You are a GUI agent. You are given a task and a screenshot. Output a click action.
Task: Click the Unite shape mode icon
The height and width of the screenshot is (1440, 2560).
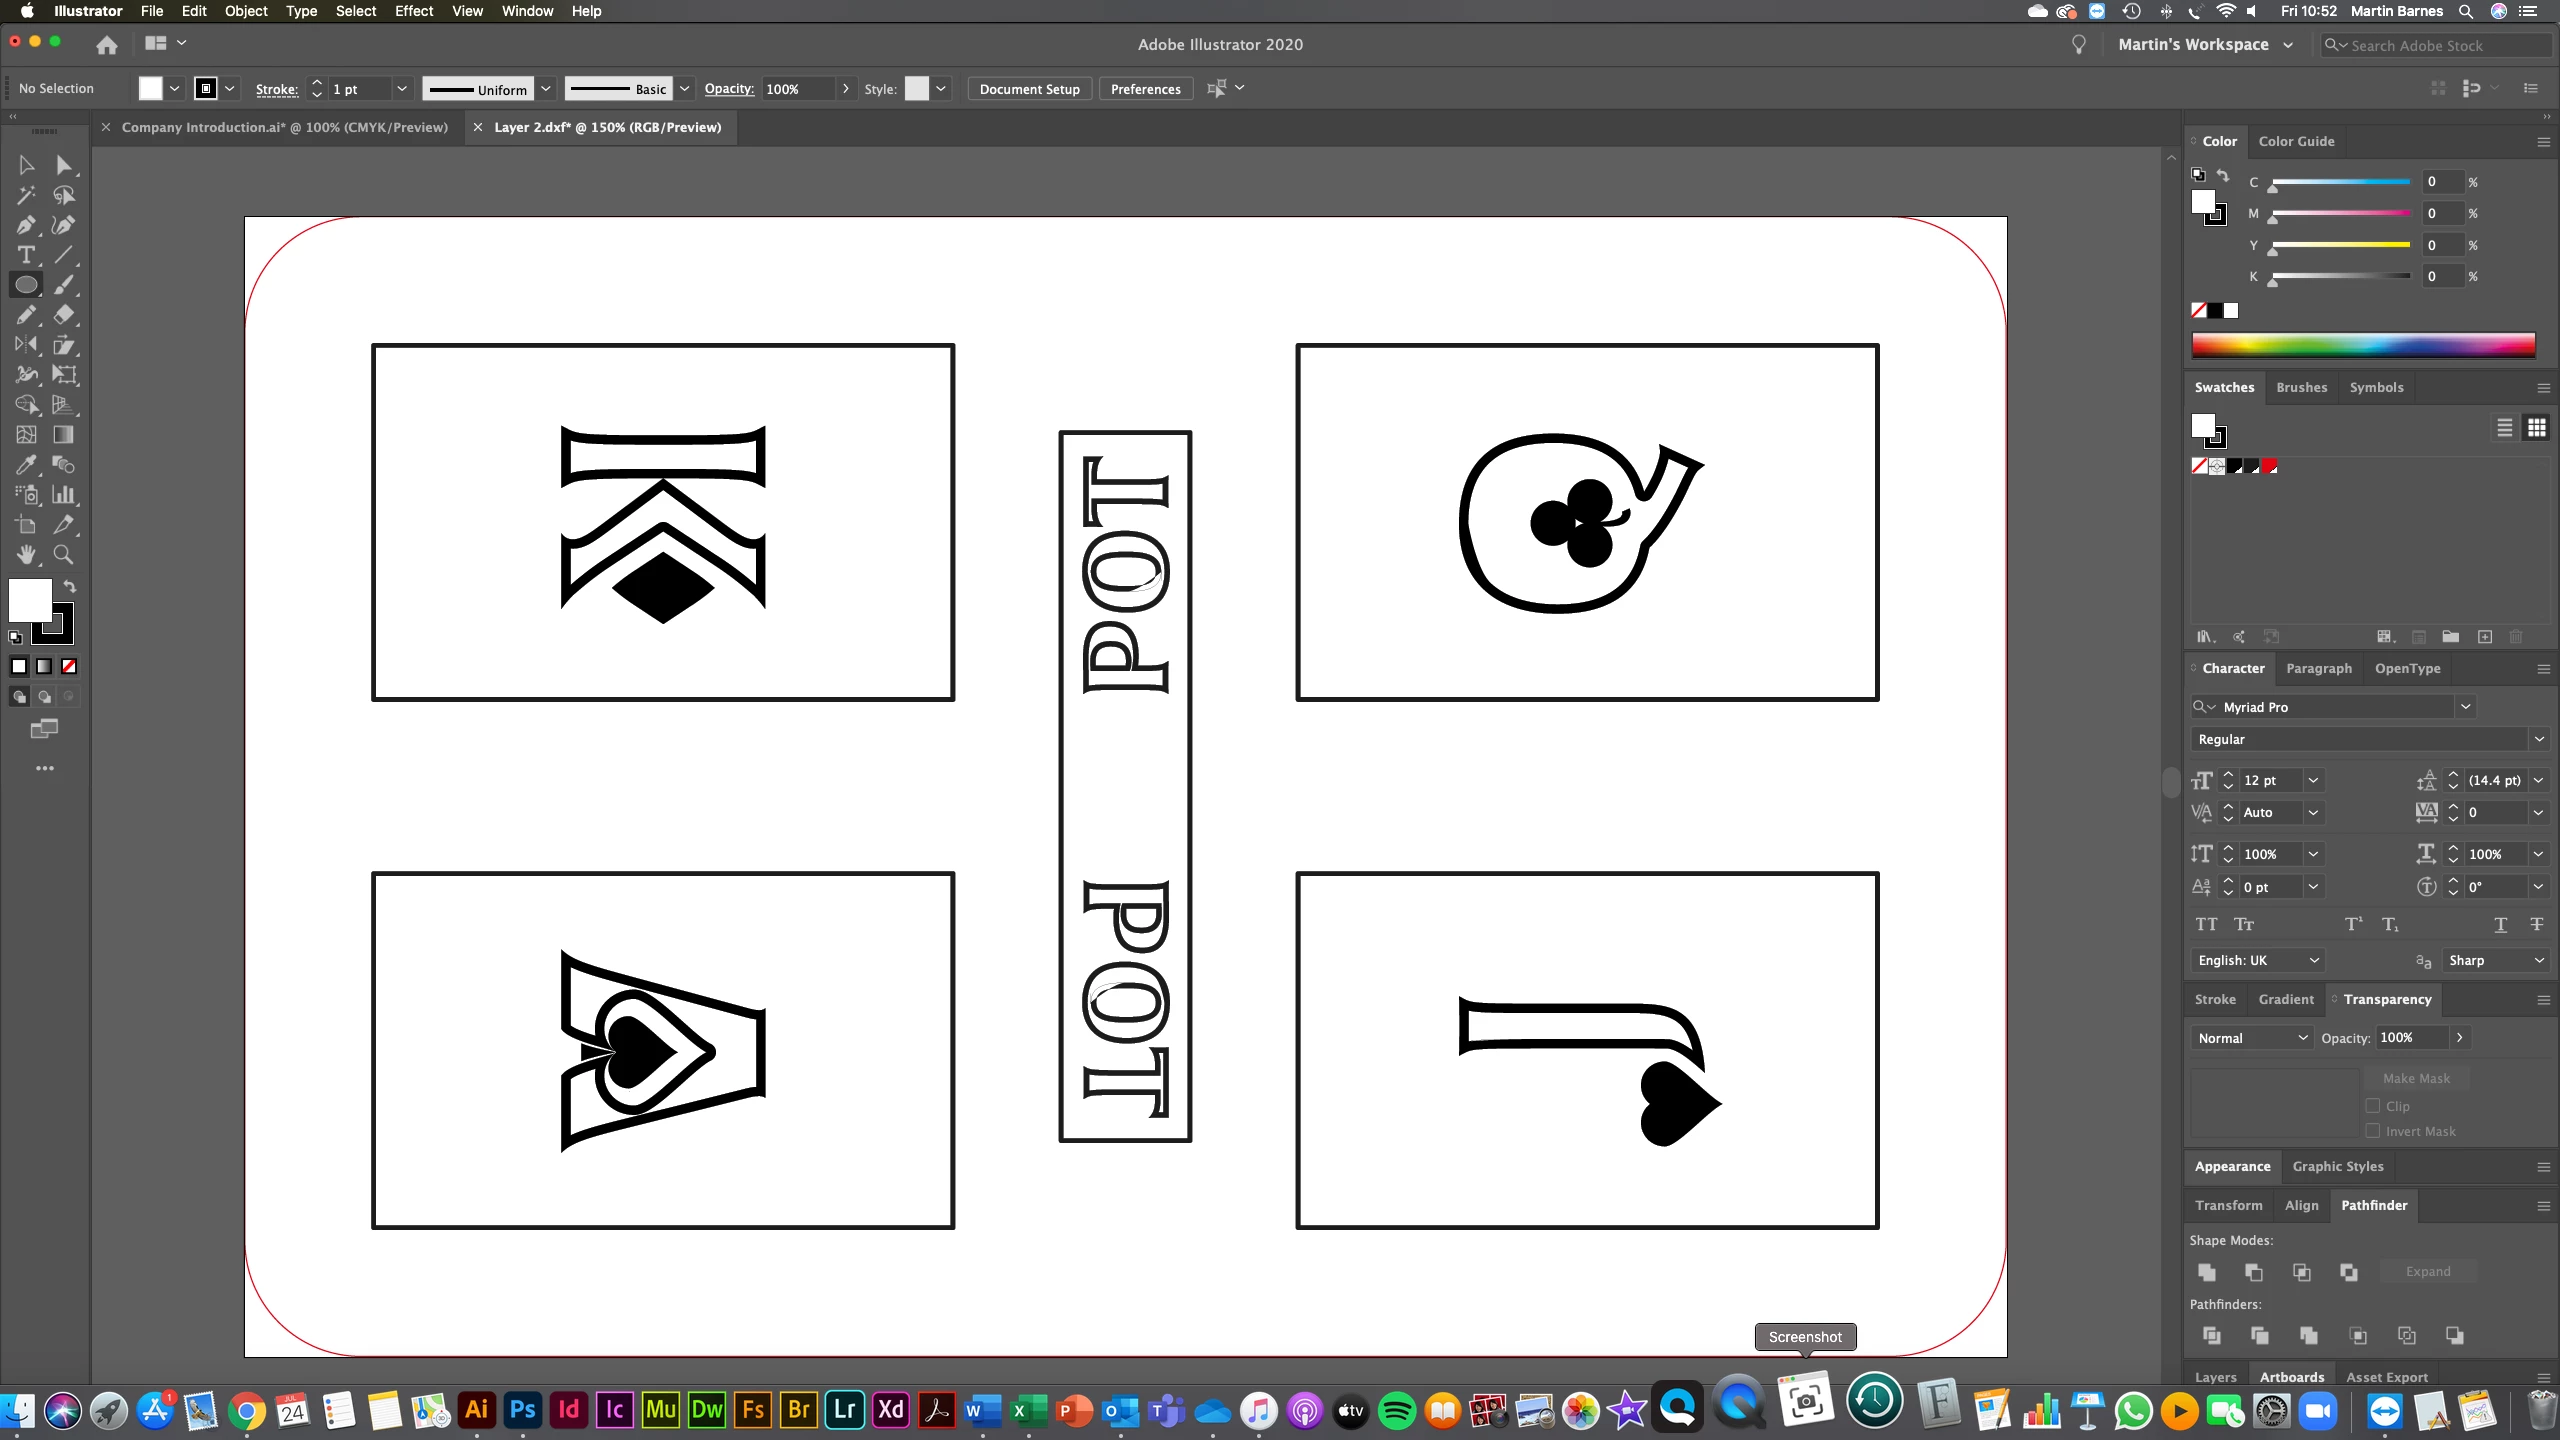(2207, 1272)
